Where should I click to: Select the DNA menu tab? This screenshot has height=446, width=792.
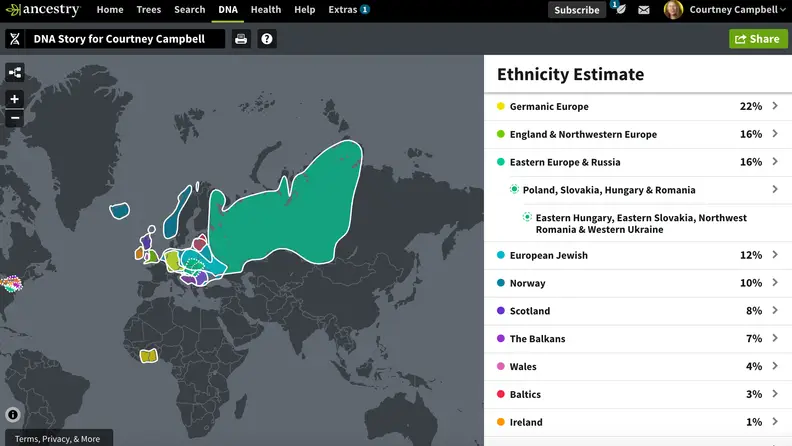[x=228, y=10]
